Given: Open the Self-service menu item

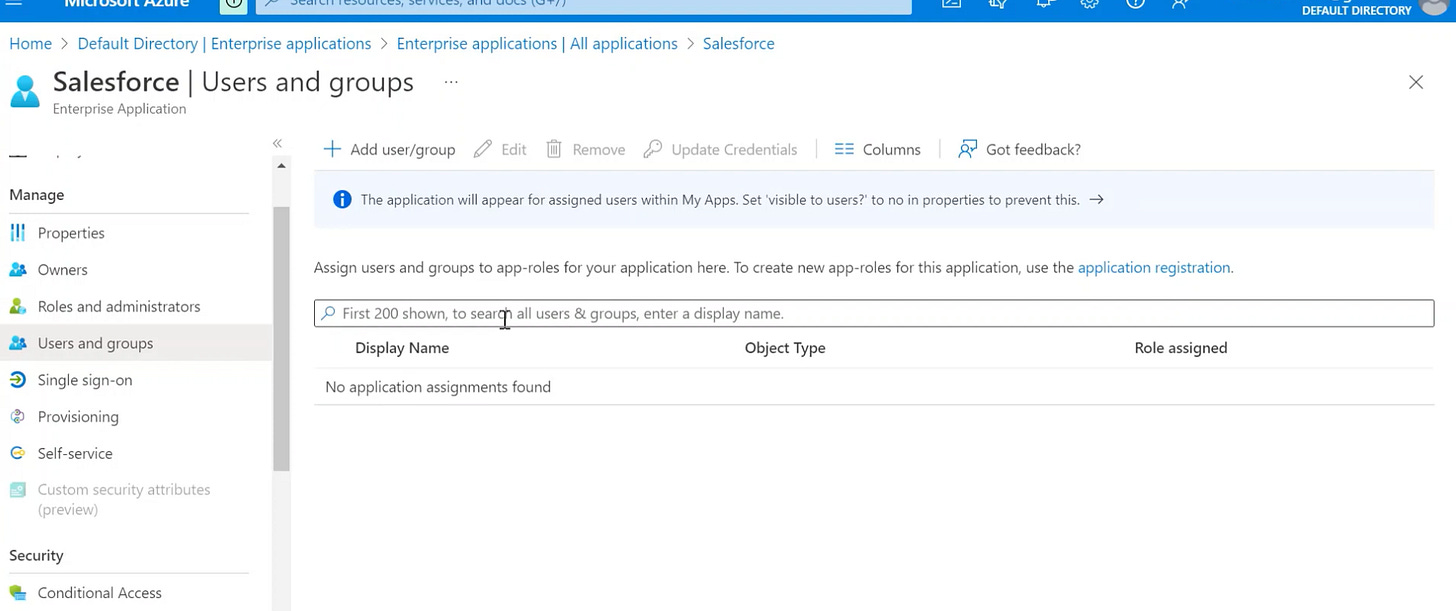Looking at the screenshot, I should coord(75,453).
